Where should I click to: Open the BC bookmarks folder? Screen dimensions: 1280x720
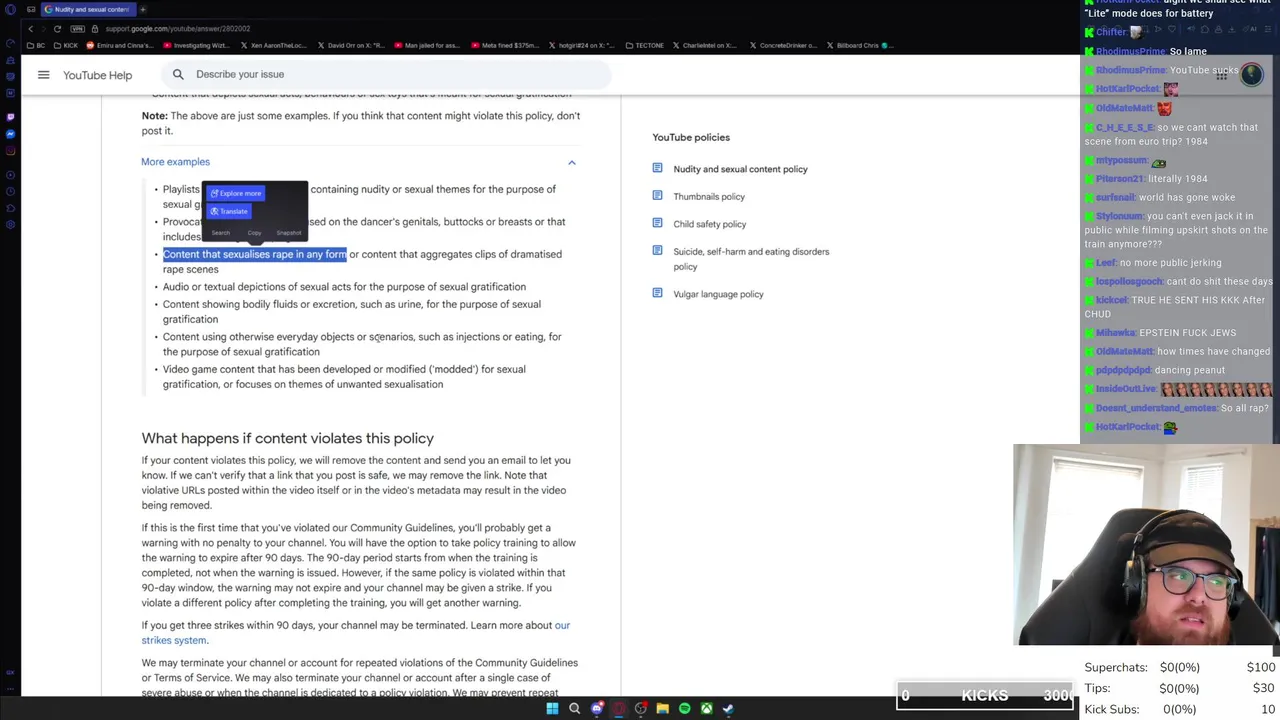[37, 45]
